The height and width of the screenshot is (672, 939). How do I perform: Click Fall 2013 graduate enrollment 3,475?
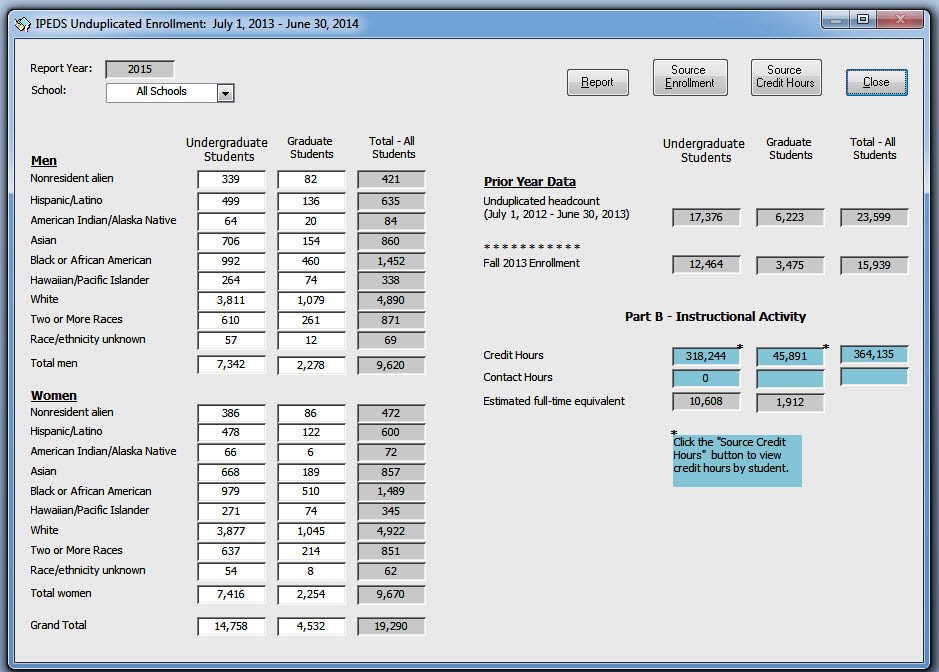coord(790,265)
